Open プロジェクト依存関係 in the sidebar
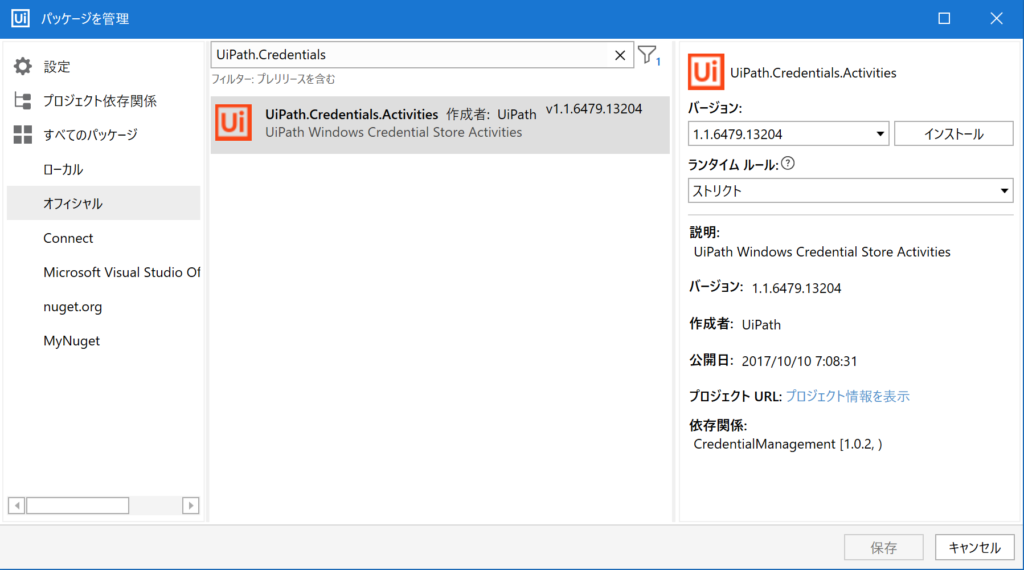Screen dimensions: 1024x570 [x=100, y=101]
